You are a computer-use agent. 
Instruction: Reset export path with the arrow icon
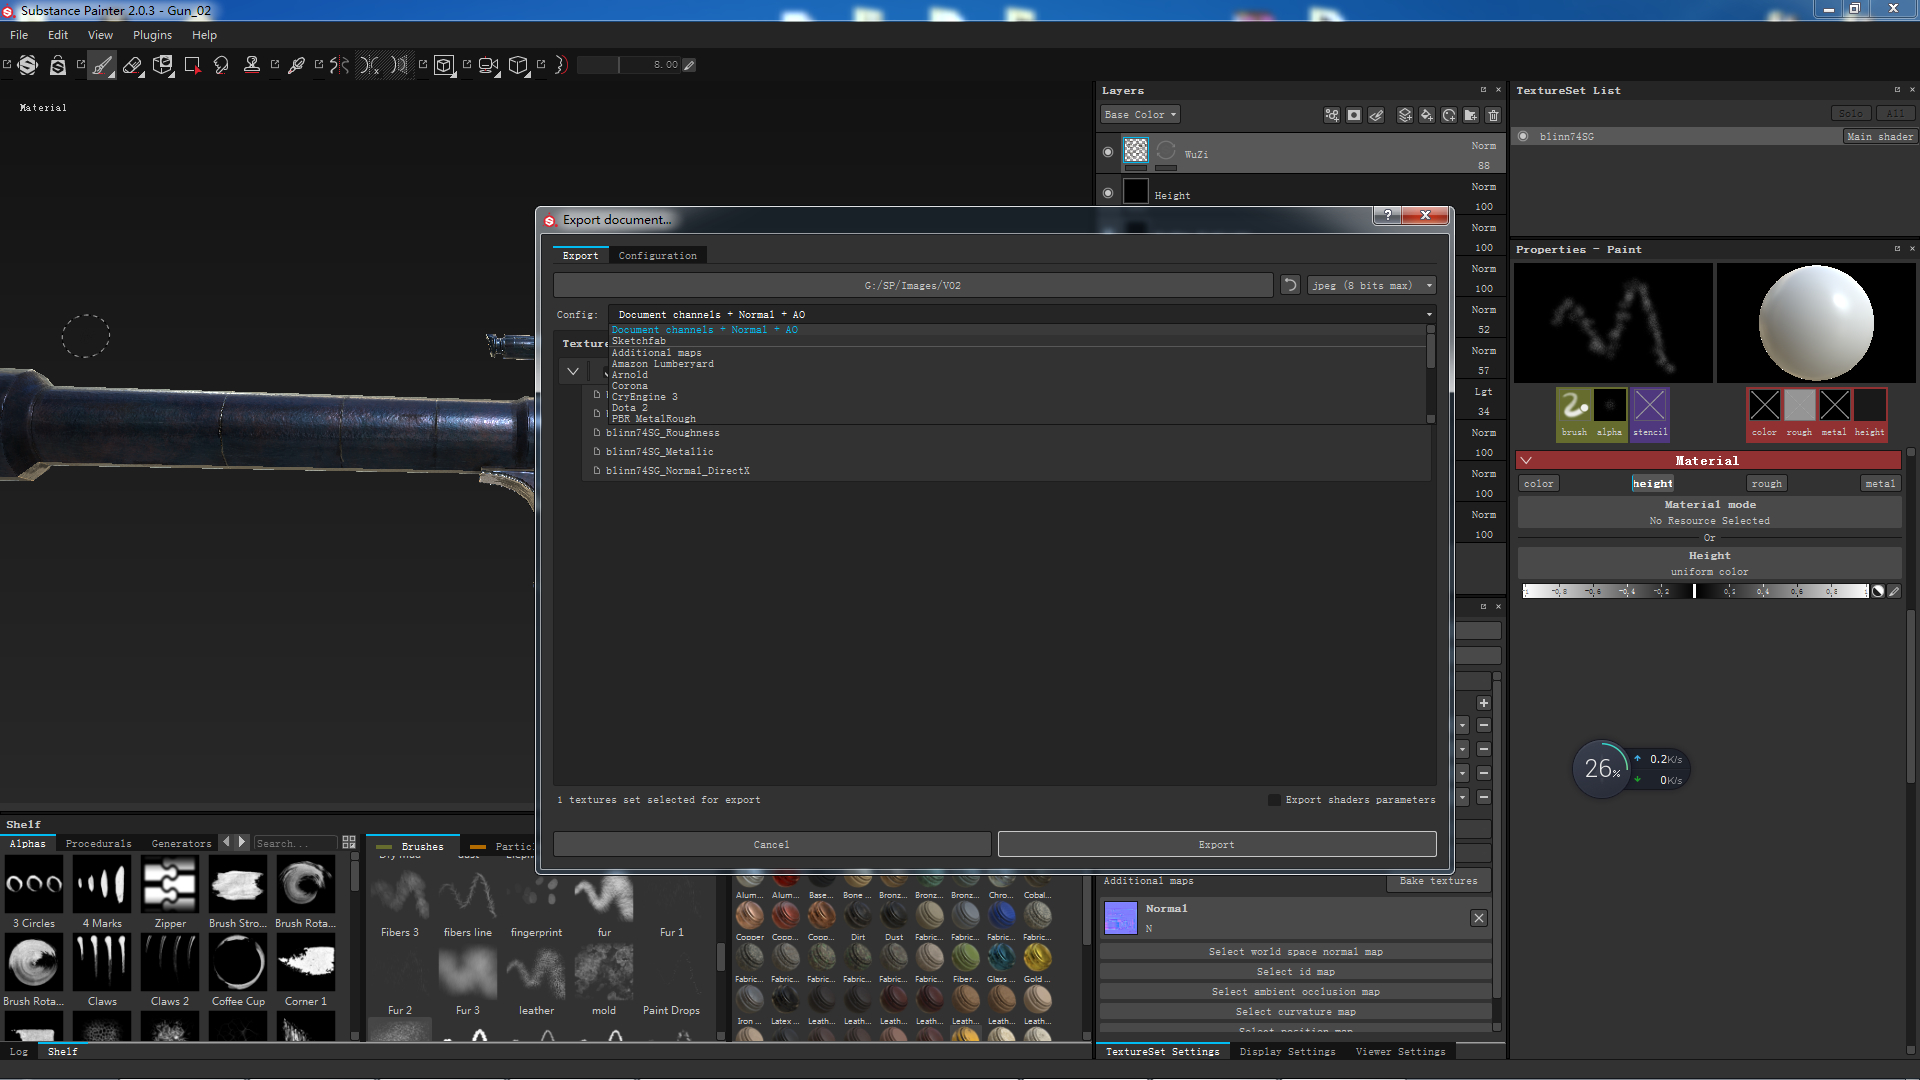click(1290, 285)
